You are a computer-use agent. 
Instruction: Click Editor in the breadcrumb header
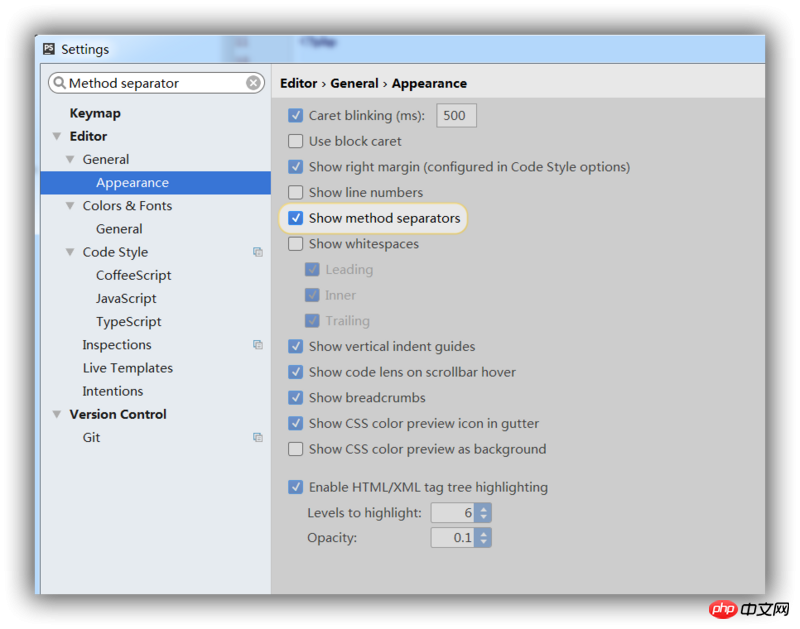coord(298,83)
